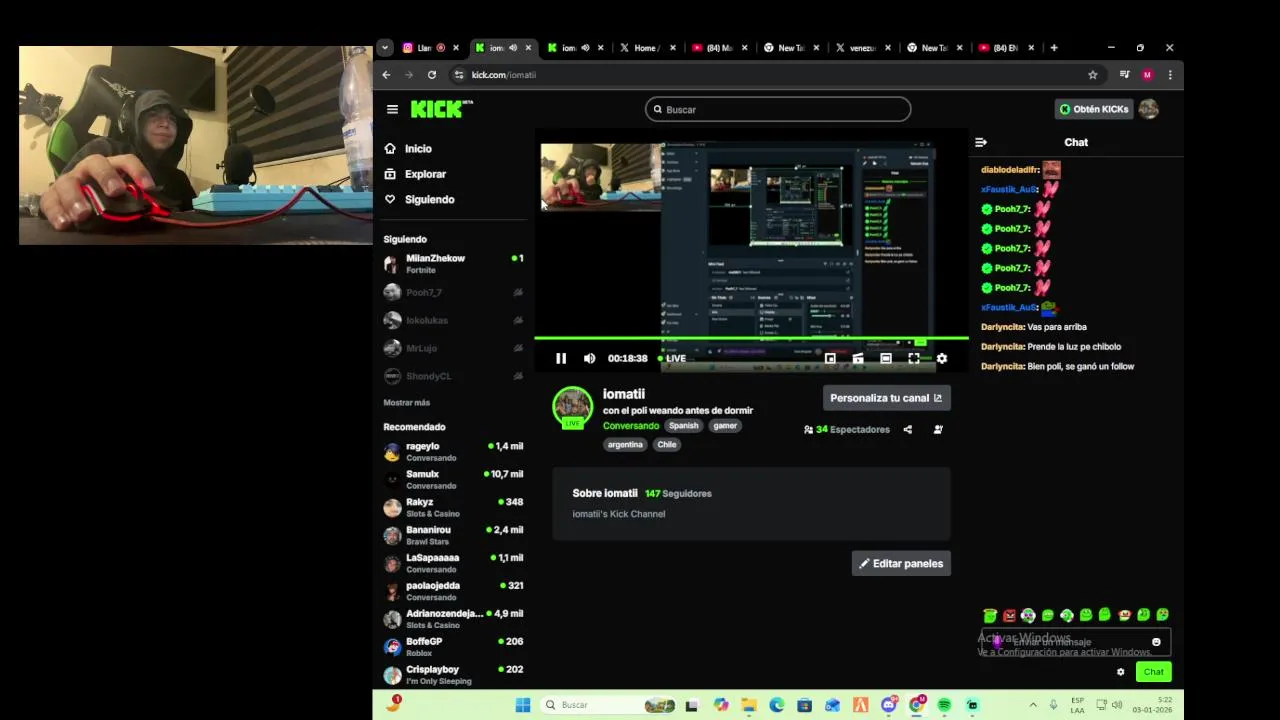Go back with browser back arrow

pos(386,75)
